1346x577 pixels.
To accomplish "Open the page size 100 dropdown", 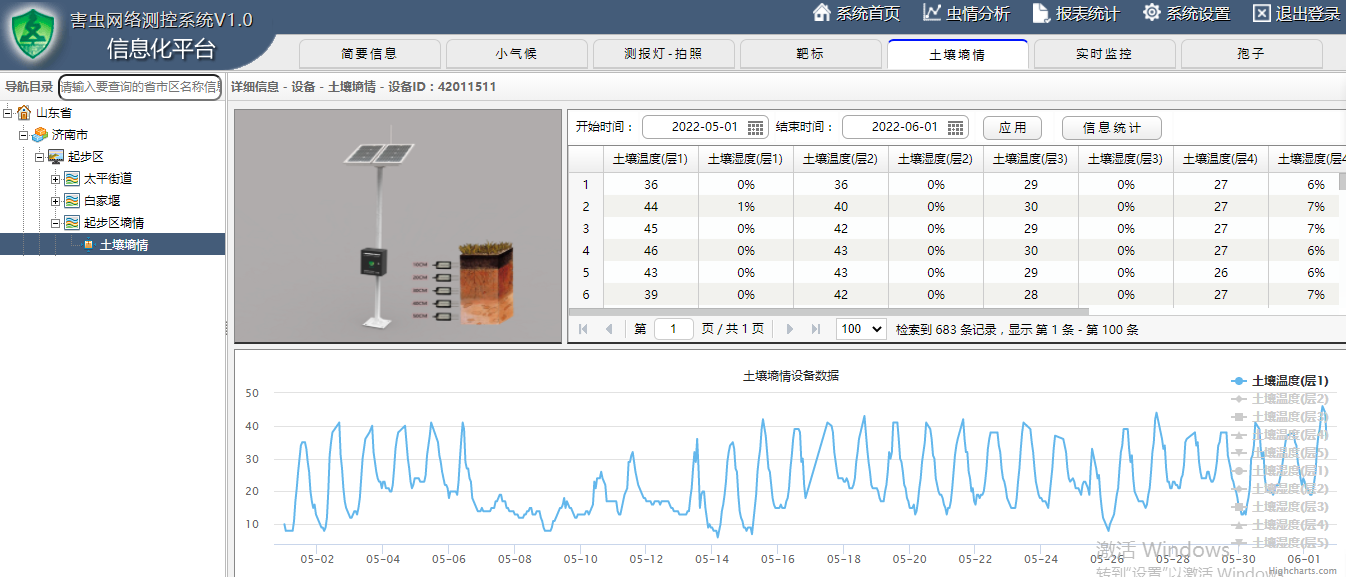I will click(861, 329).
